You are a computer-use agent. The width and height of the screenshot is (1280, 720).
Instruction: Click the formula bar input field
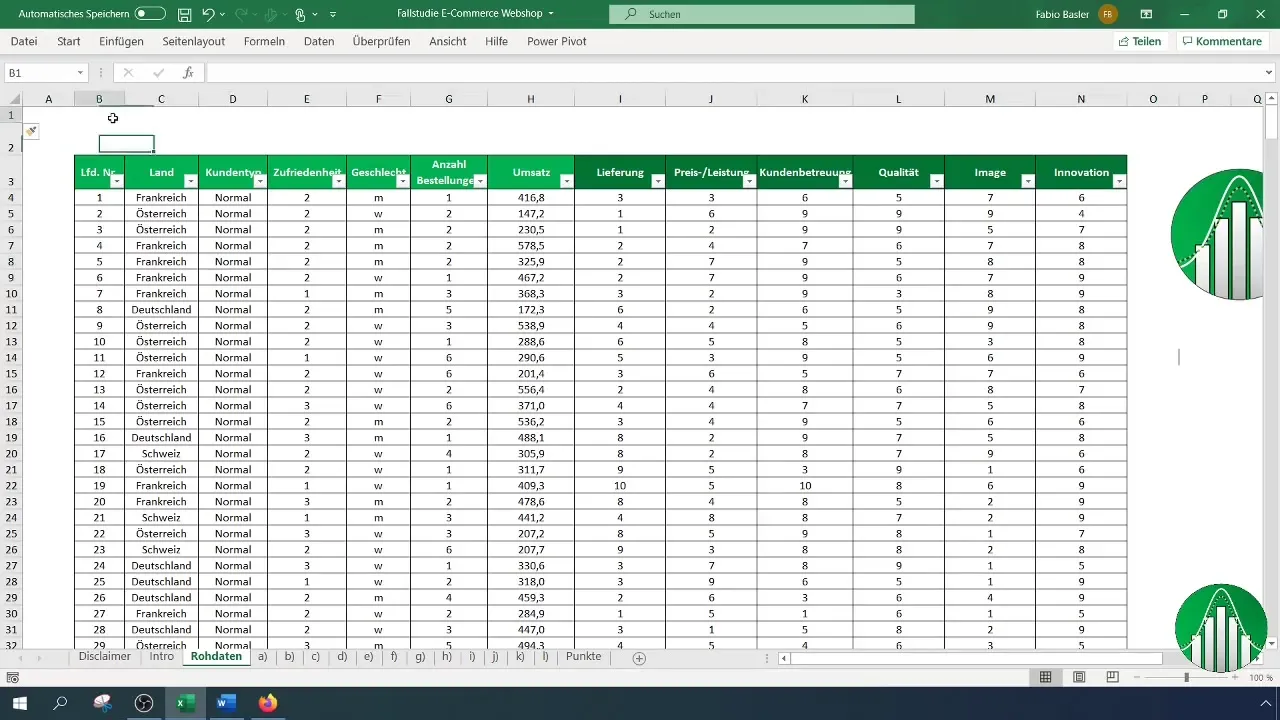pyautogui.click(x=735, y=73)
